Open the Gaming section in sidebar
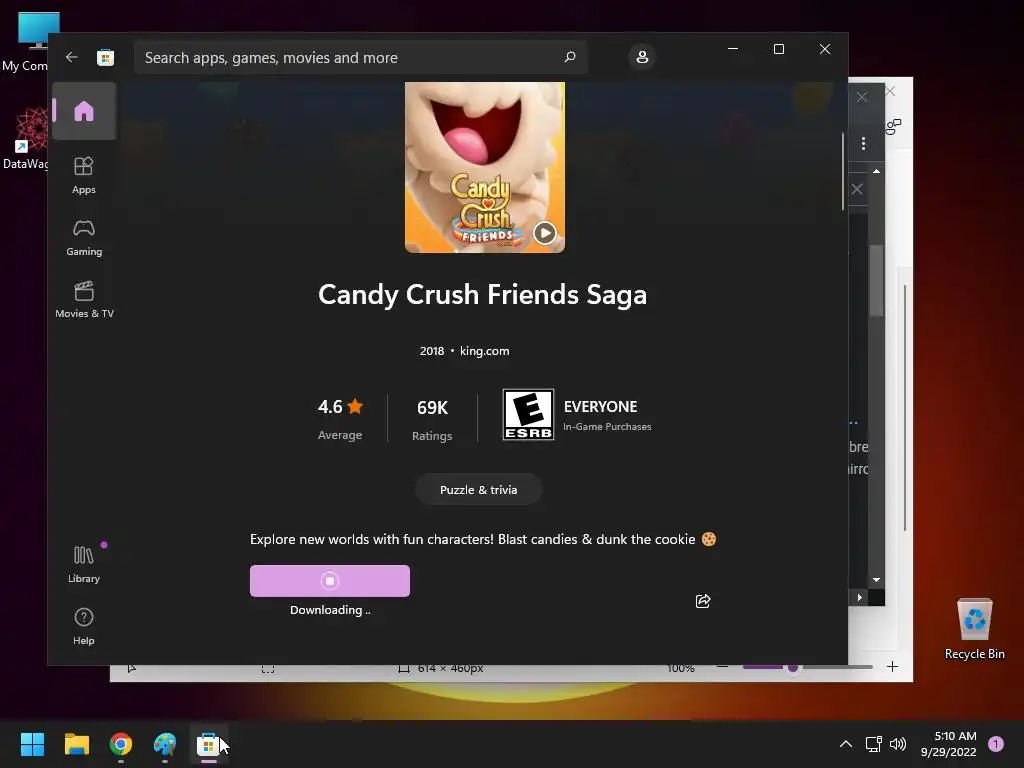This screenshot has width=1024, height=768. coord(84,238)
